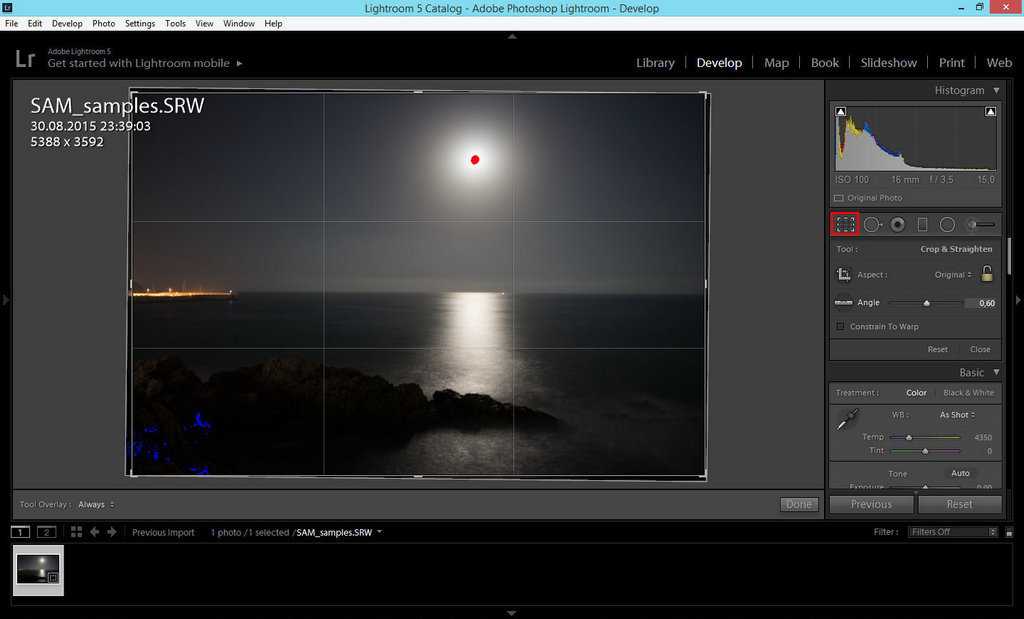Viewport: 1024px width, 619px height.
Task: Click the Straighten level tool icon
Action: 843,303
